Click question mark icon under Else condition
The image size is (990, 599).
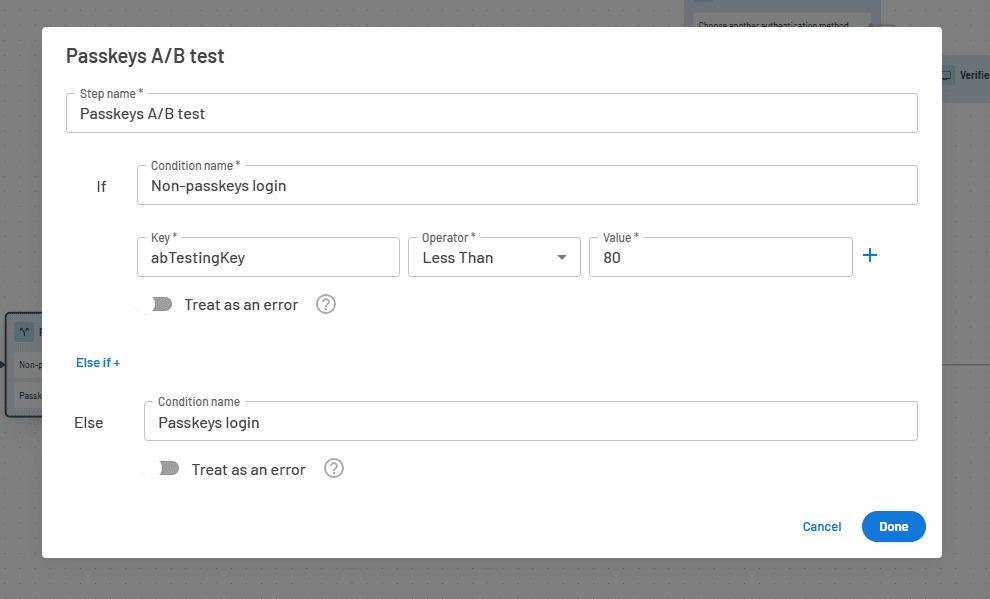click(x=334, y=467)
